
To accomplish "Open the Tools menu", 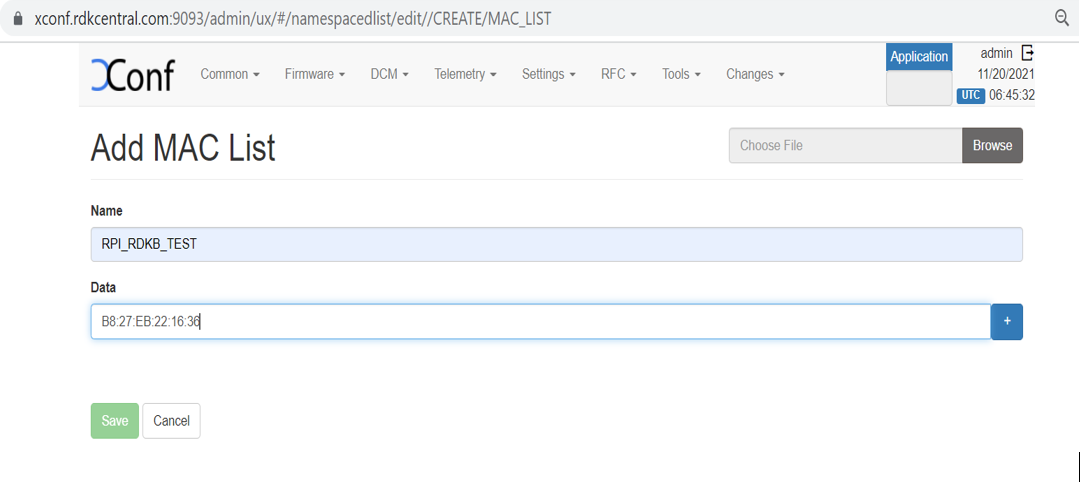I will pos(681,74).
